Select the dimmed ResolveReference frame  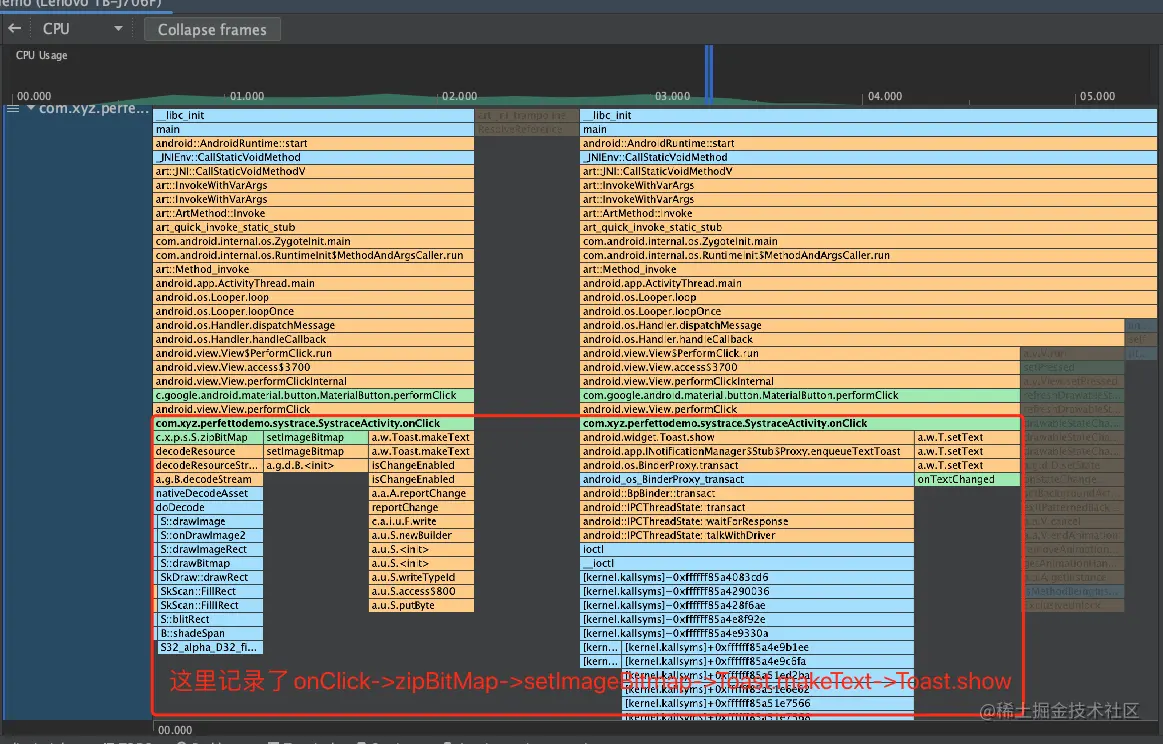click(x=527, y=130)
